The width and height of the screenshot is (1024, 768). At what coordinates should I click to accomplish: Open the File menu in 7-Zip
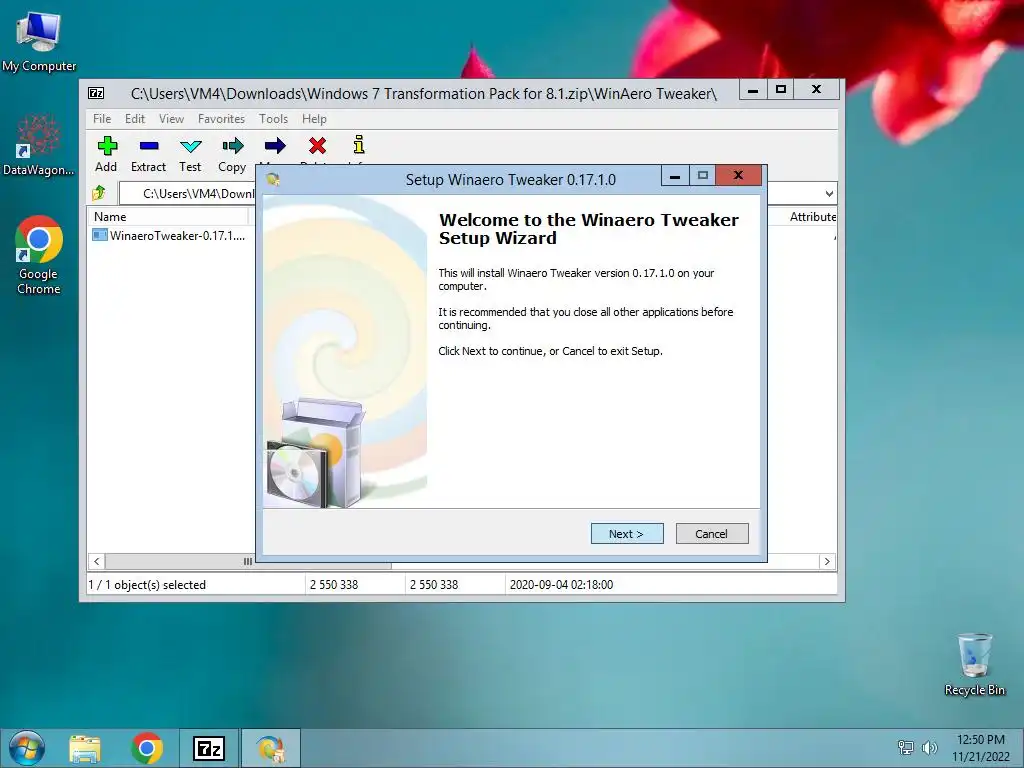(x=102, y=119)
